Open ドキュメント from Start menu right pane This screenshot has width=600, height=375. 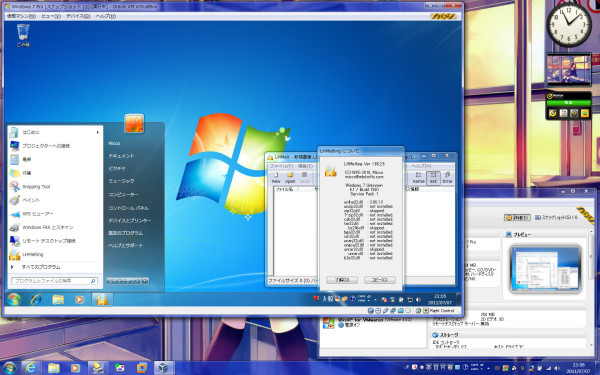coord(121,156)
